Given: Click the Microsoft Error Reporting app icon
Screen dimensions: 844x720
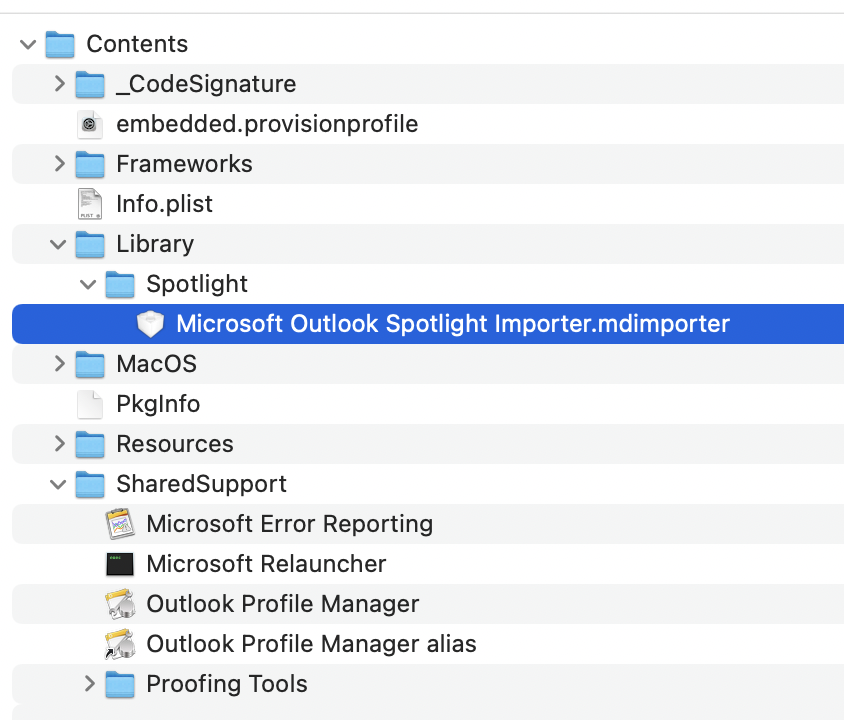Looking at the screenshot, I should click(x=120, y=524).
